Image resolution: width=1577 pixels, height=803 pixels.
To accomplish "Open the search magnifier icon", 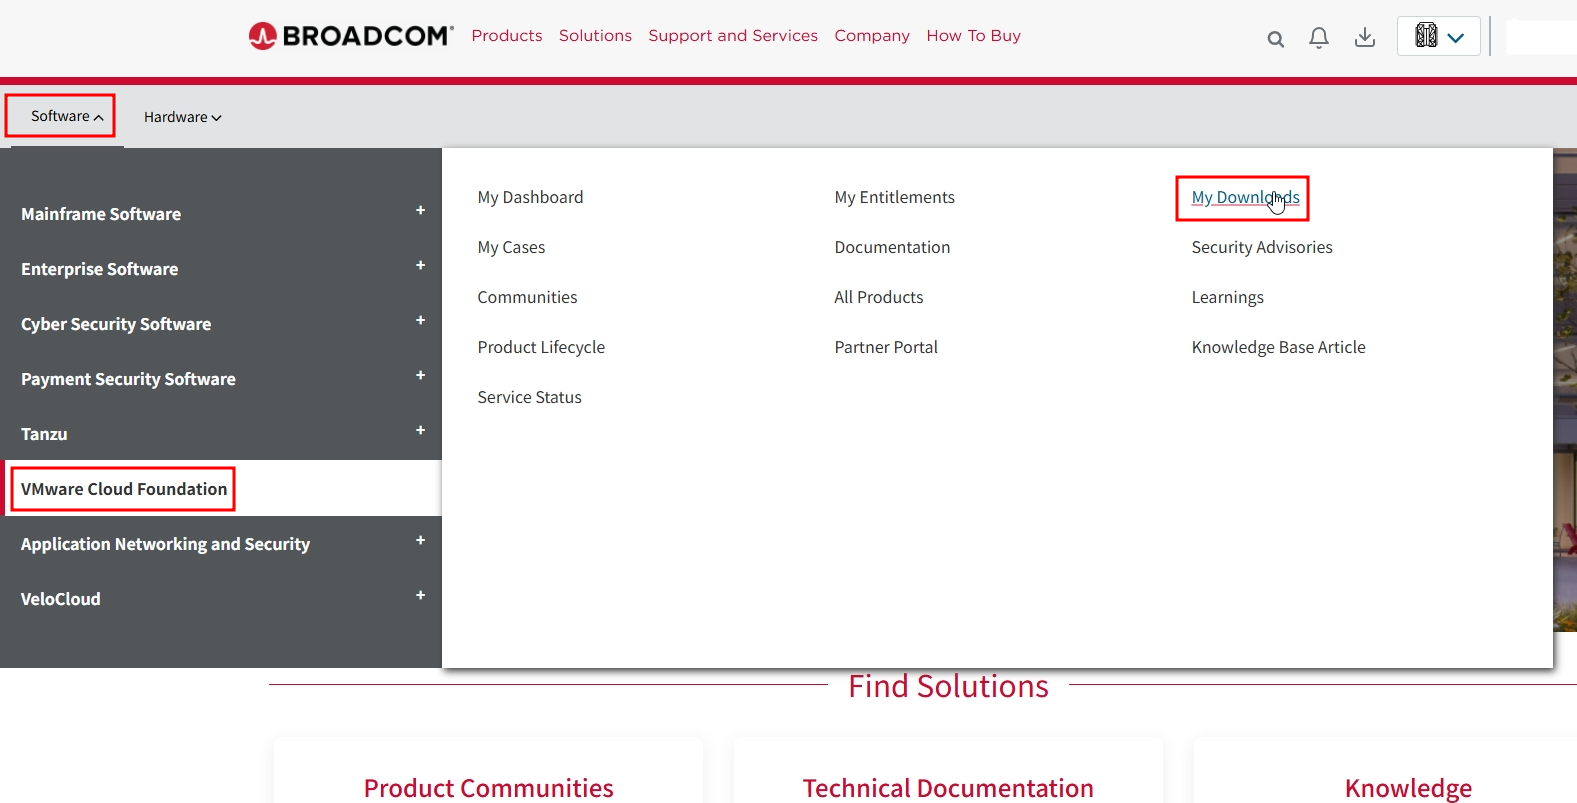I will (1275, 39).
